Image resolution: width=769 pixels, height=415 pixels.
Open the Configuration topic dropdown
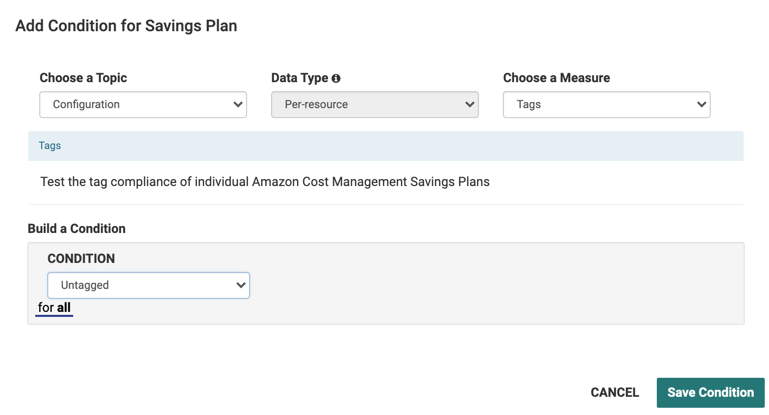pos(143,104)
